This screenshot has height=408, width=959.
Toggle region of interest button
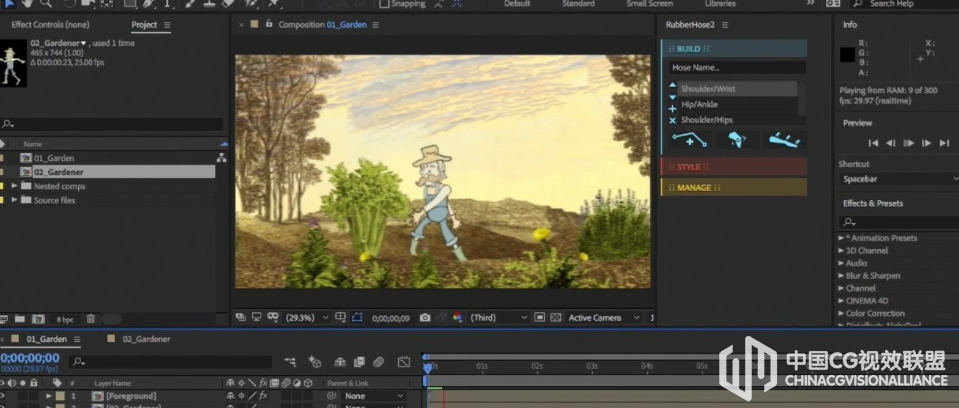pos(539,317)
